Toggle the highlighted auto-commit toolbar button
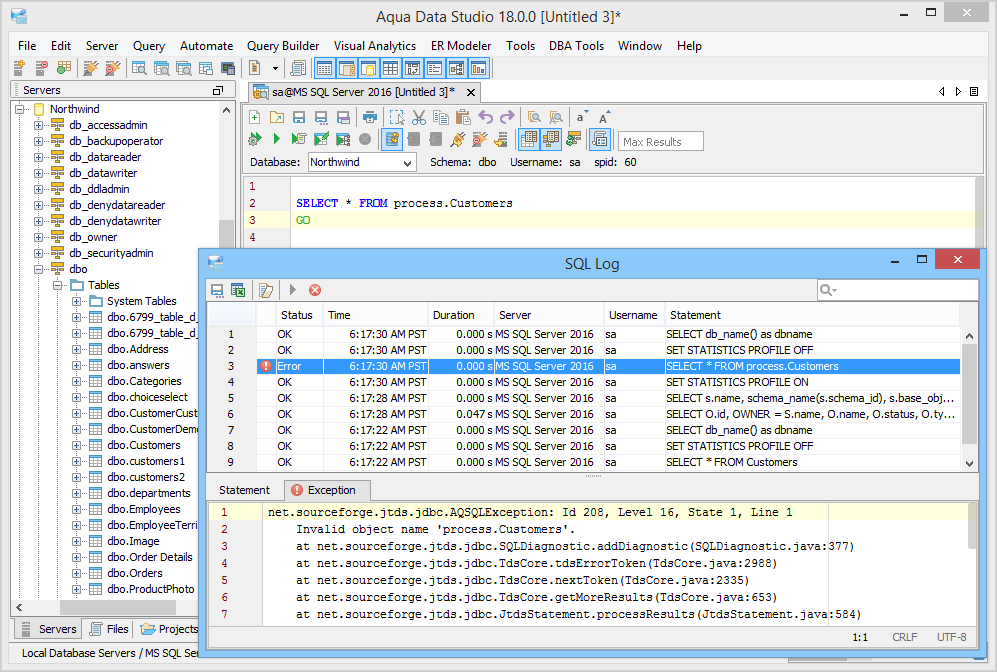Image resolution: width=997 pixels, height=672 pixels. tap(392, 139)
